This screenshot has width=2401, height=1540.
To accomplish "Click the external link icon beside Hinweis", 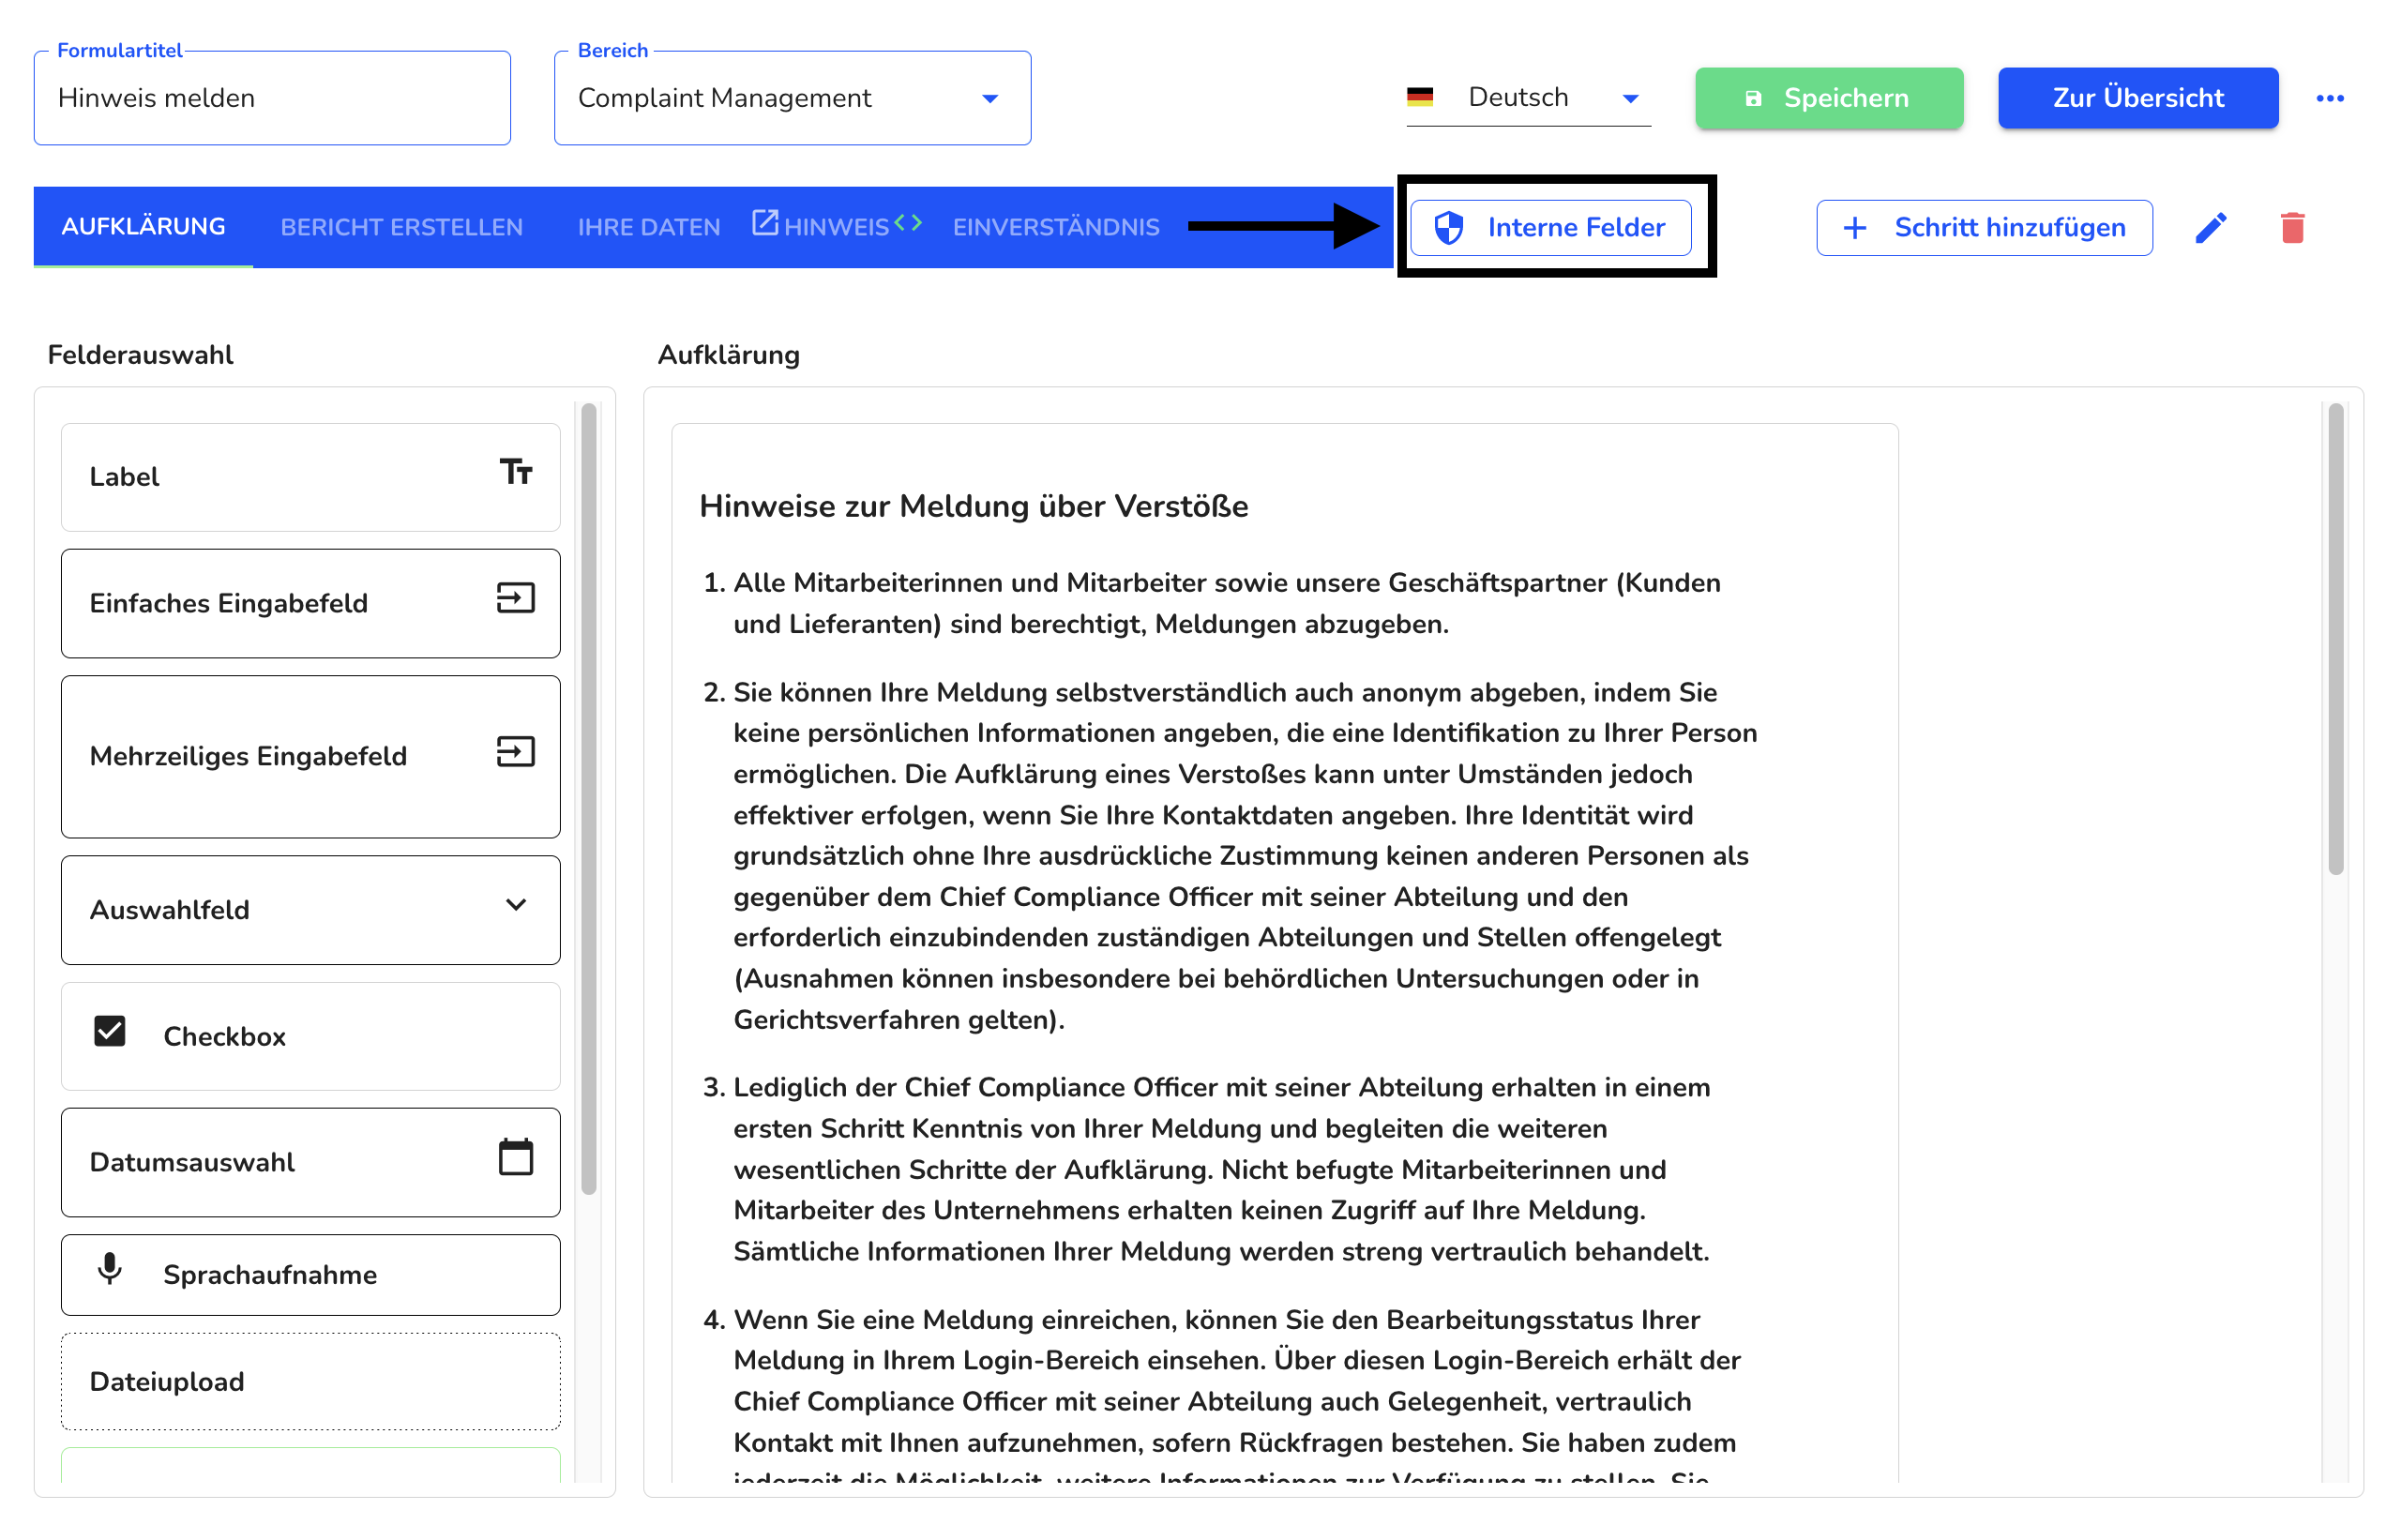I will pos(765,222).
